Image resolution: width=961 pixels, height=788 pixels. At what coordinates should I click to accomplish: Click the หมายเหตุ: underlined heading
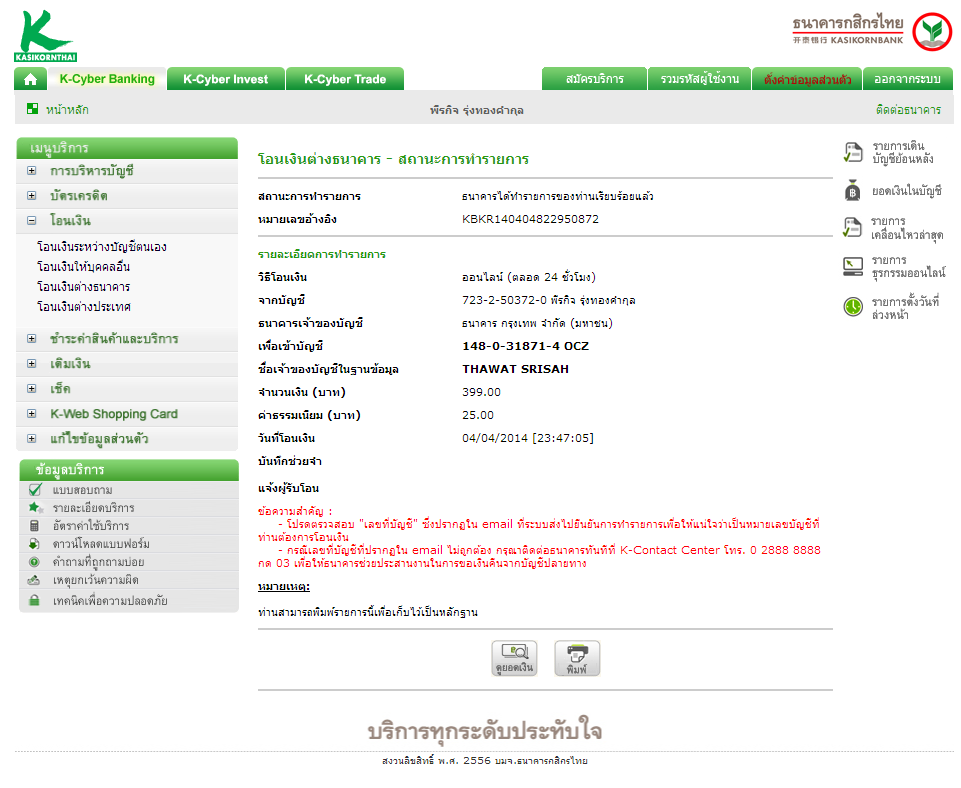[x=284, y=587]
